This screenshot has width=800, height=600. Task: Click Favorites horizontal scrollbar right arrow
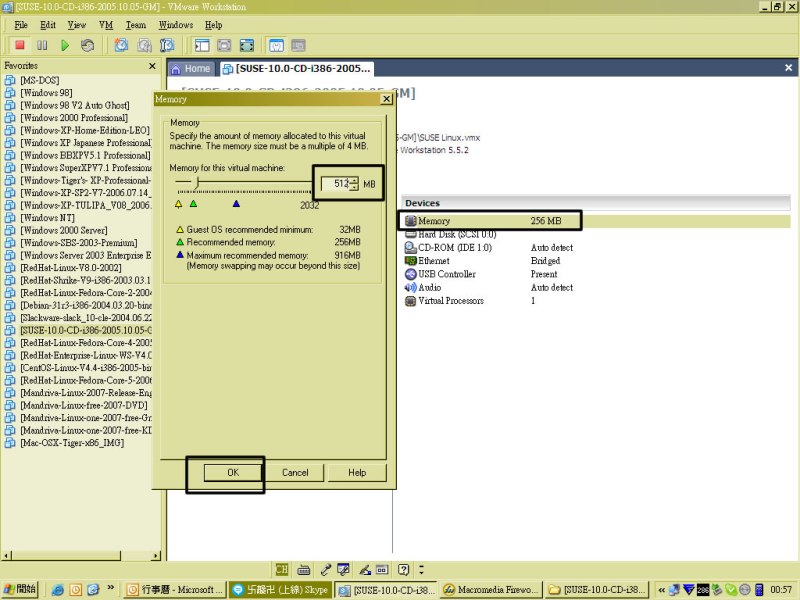point(156,556)
